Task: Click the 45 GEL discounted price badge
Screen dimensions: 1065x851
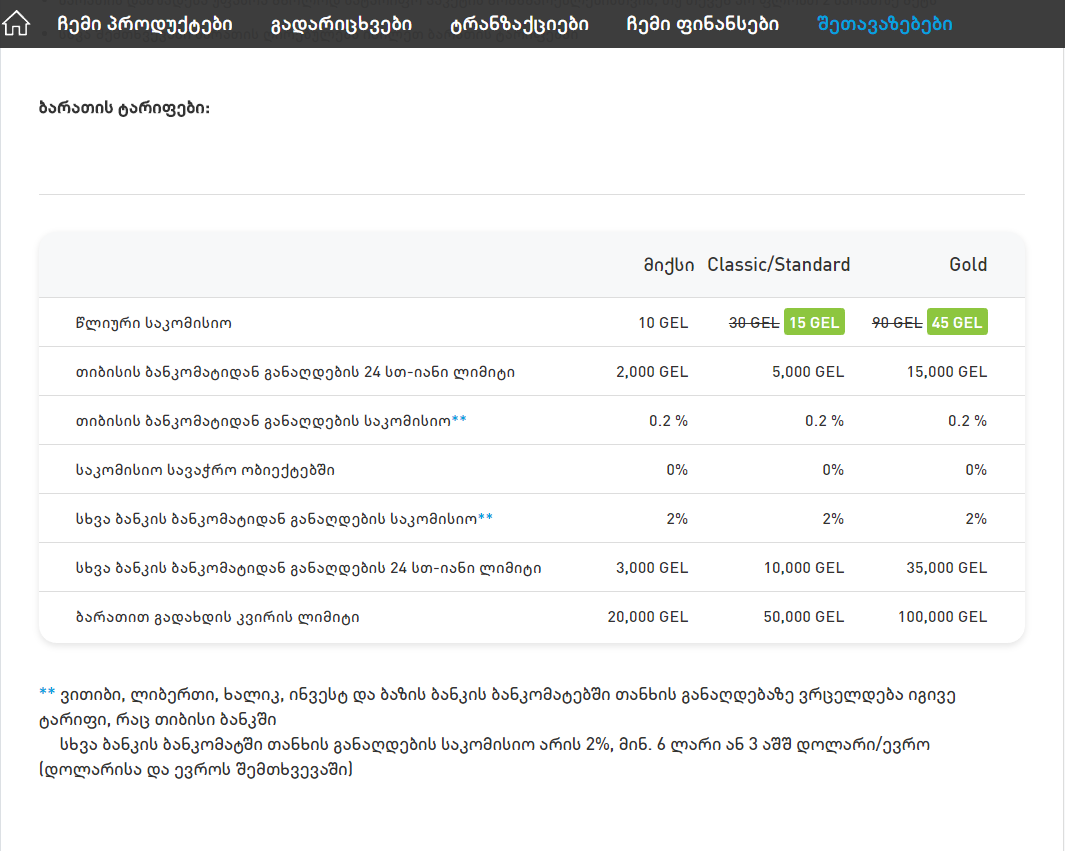Action: (957, 322)
